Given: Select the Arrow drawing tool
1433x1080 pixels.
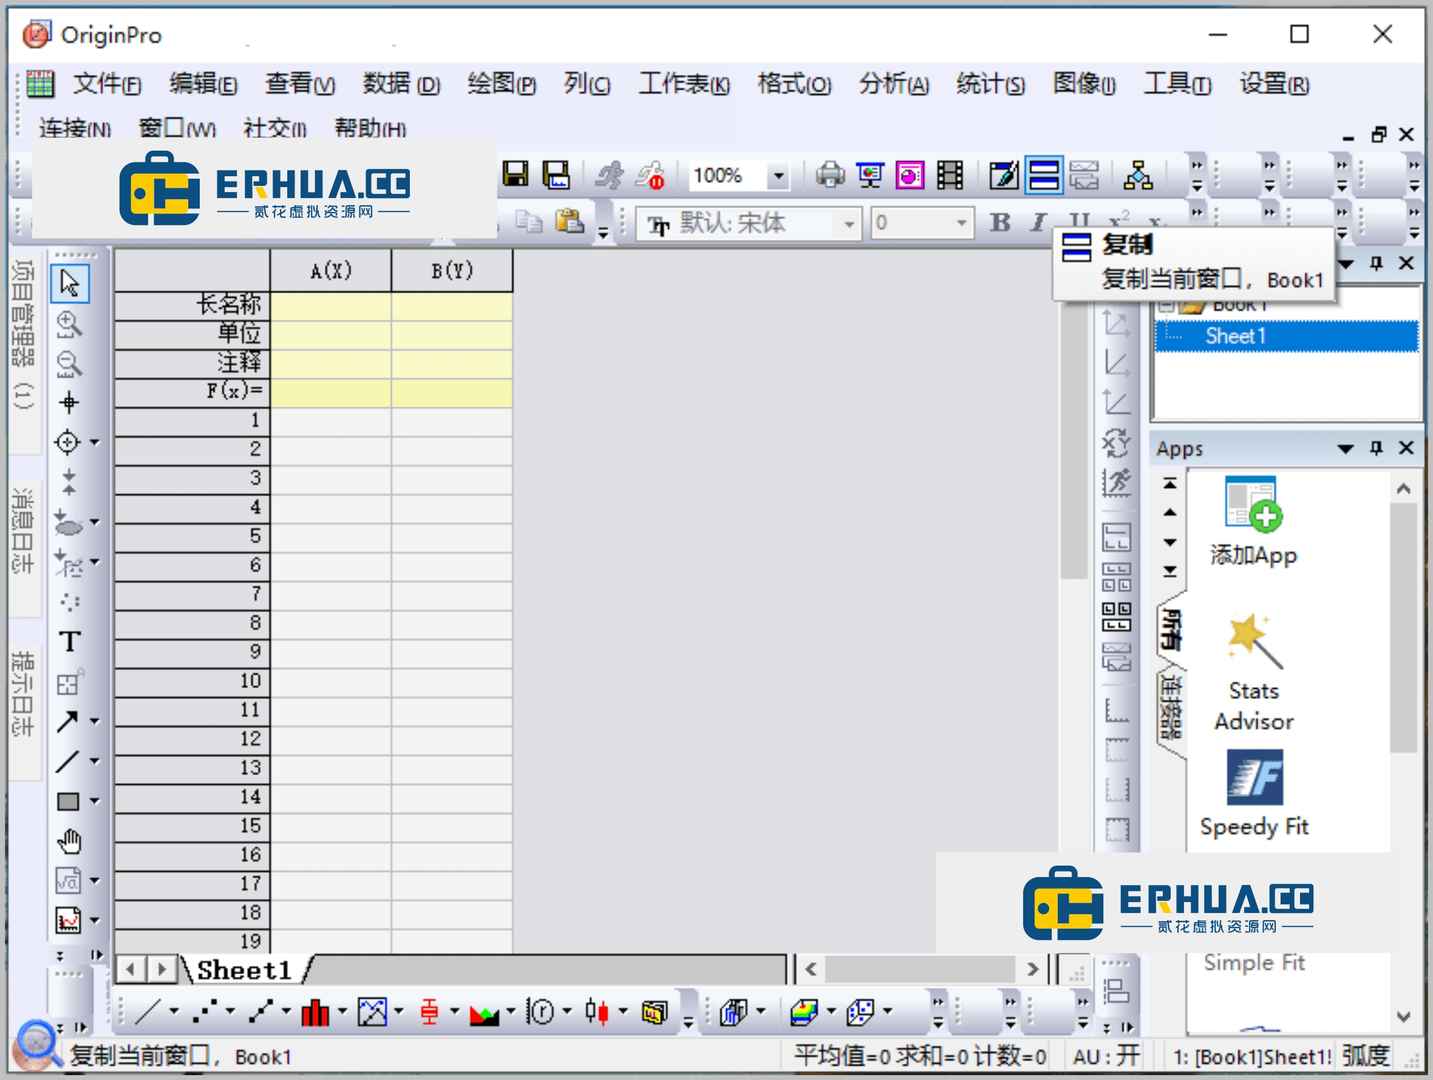Looking at the screenshot, I should pyautogui.click(x=67, y=721).
